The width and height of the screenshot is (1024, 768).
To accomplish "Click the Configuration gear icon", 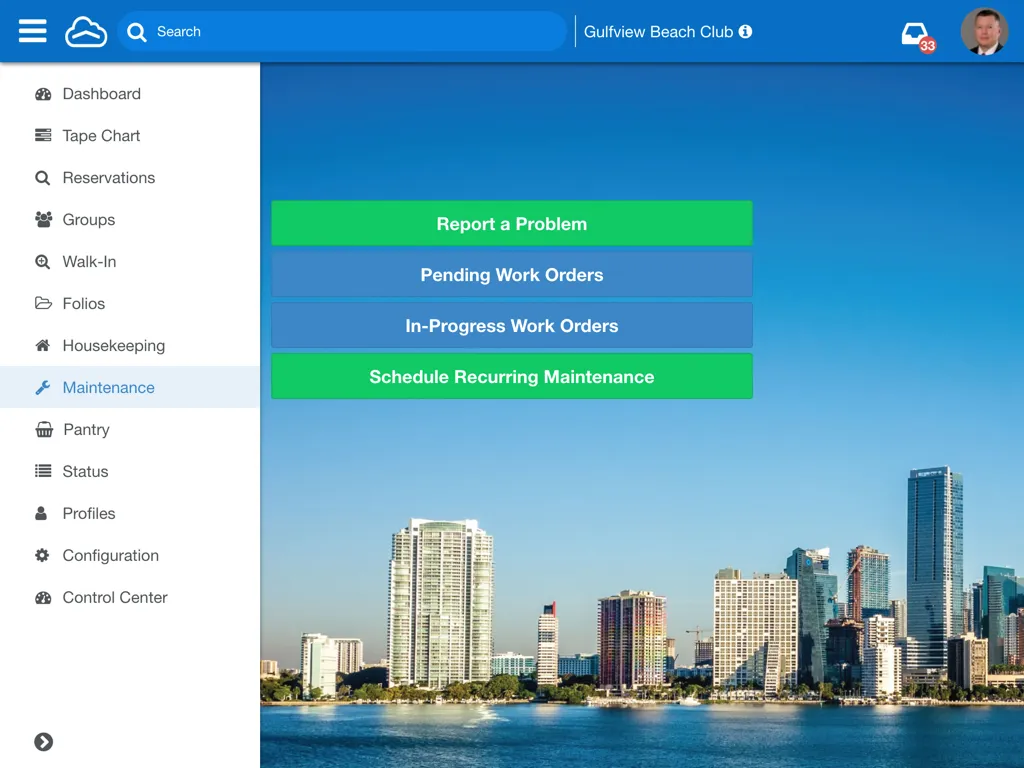I will tap(42, 555).
